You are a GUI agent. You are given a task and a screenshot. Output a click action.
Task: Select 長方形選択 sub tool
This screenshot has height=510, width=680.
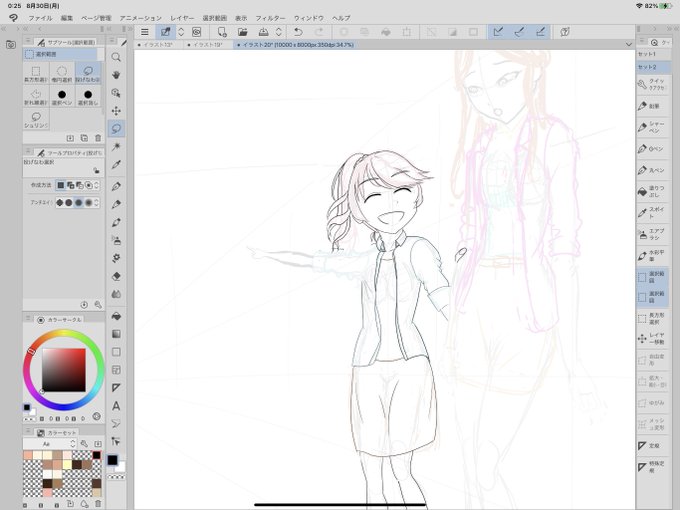pyautogui.click(x=36, y=73)
